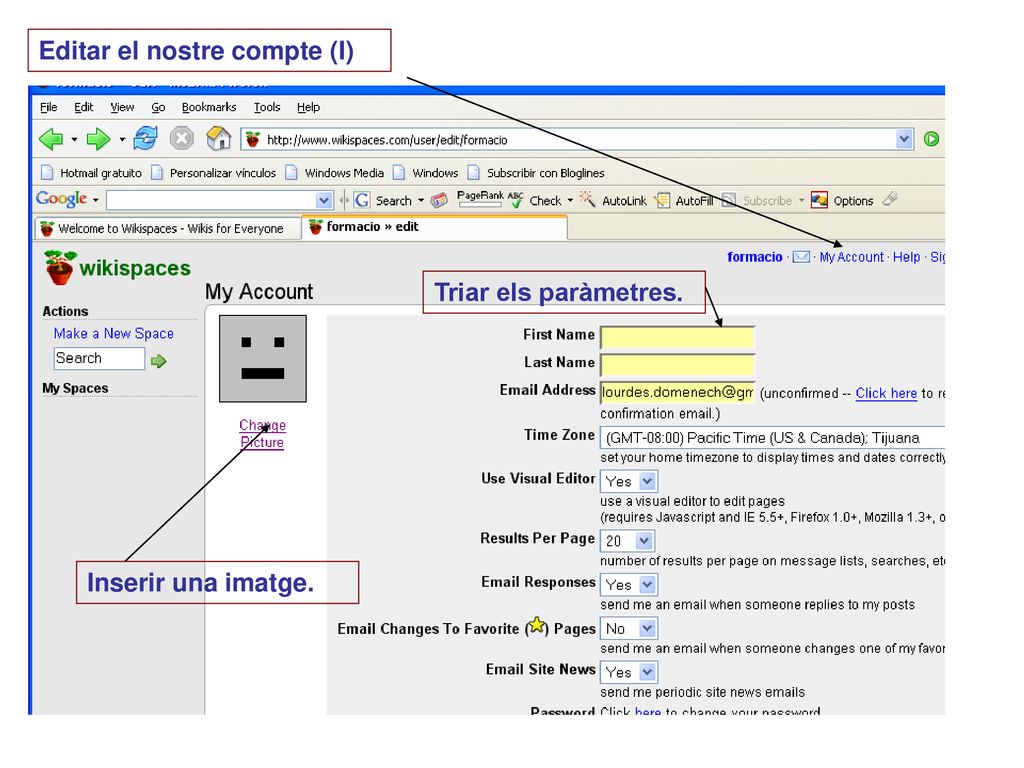Click Make a New Space link
This screenshot has width=1024, height=768.
(114, 334)
